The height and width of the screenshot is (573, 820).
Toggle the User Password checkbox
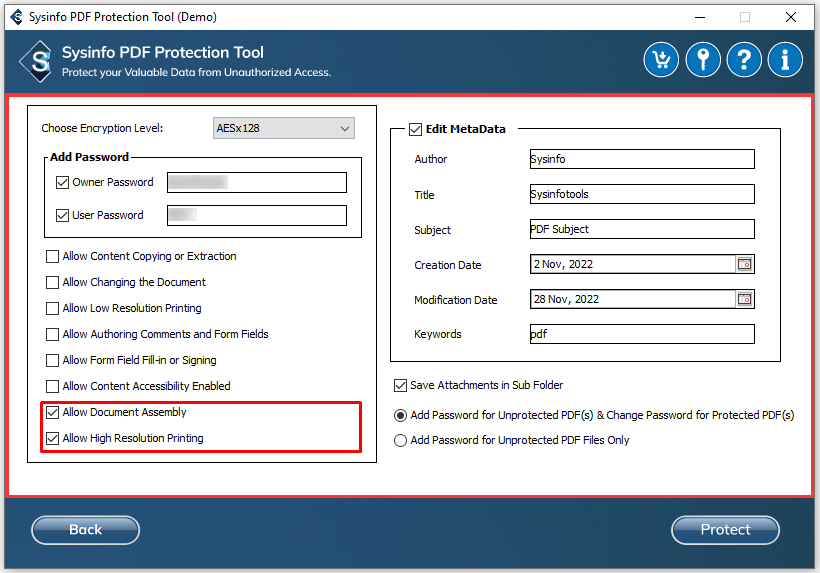pyautogui.click(x=62, y=215)
